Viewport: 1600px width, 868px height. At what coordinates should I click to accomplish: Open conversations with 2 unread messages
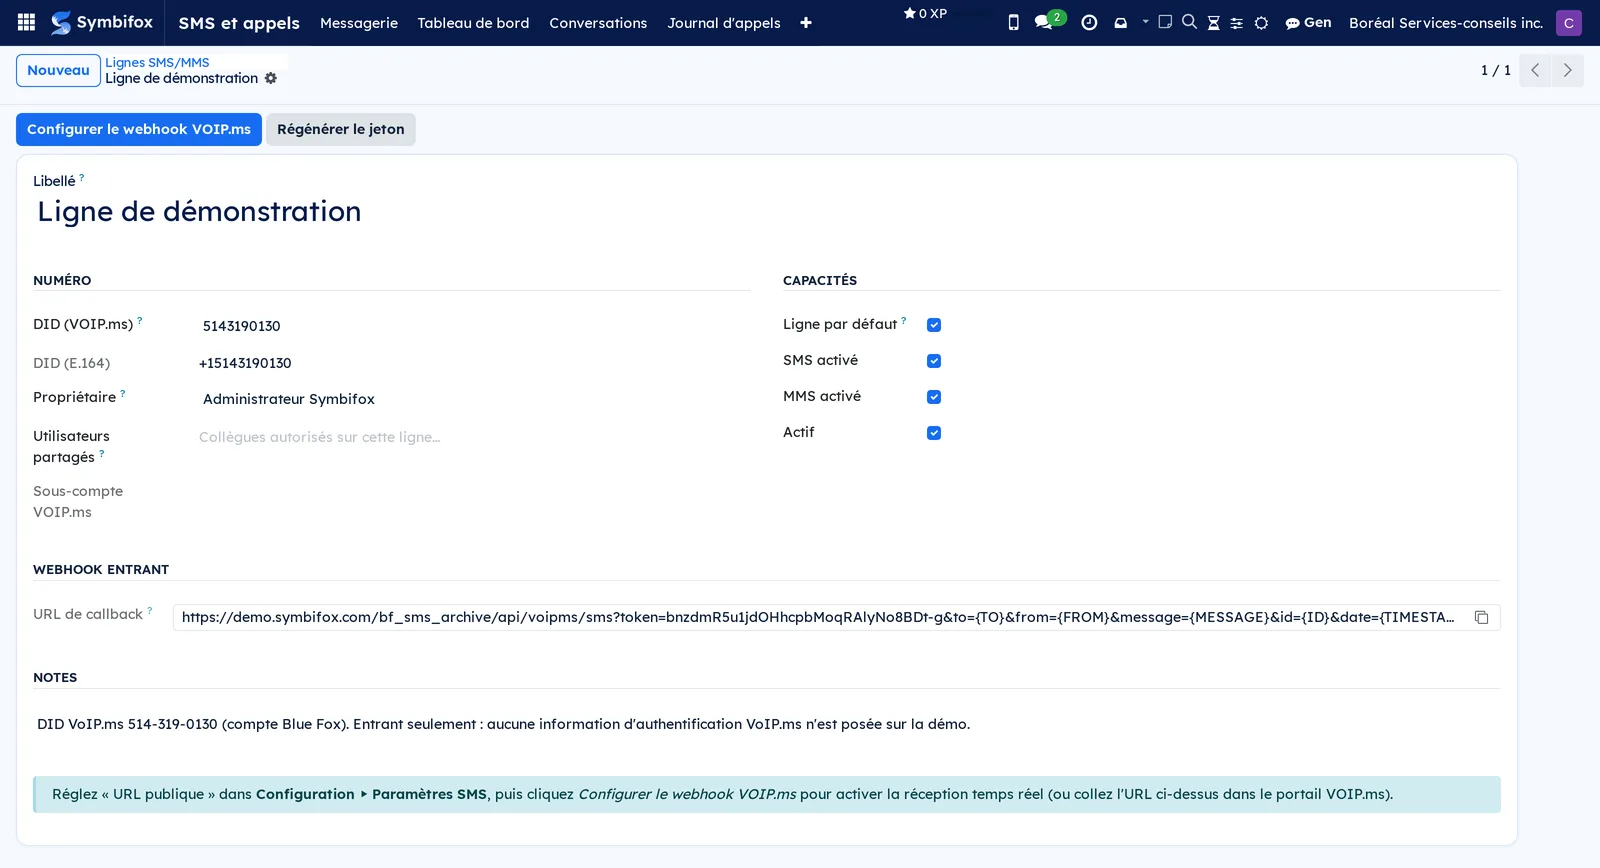(1048, 21)
